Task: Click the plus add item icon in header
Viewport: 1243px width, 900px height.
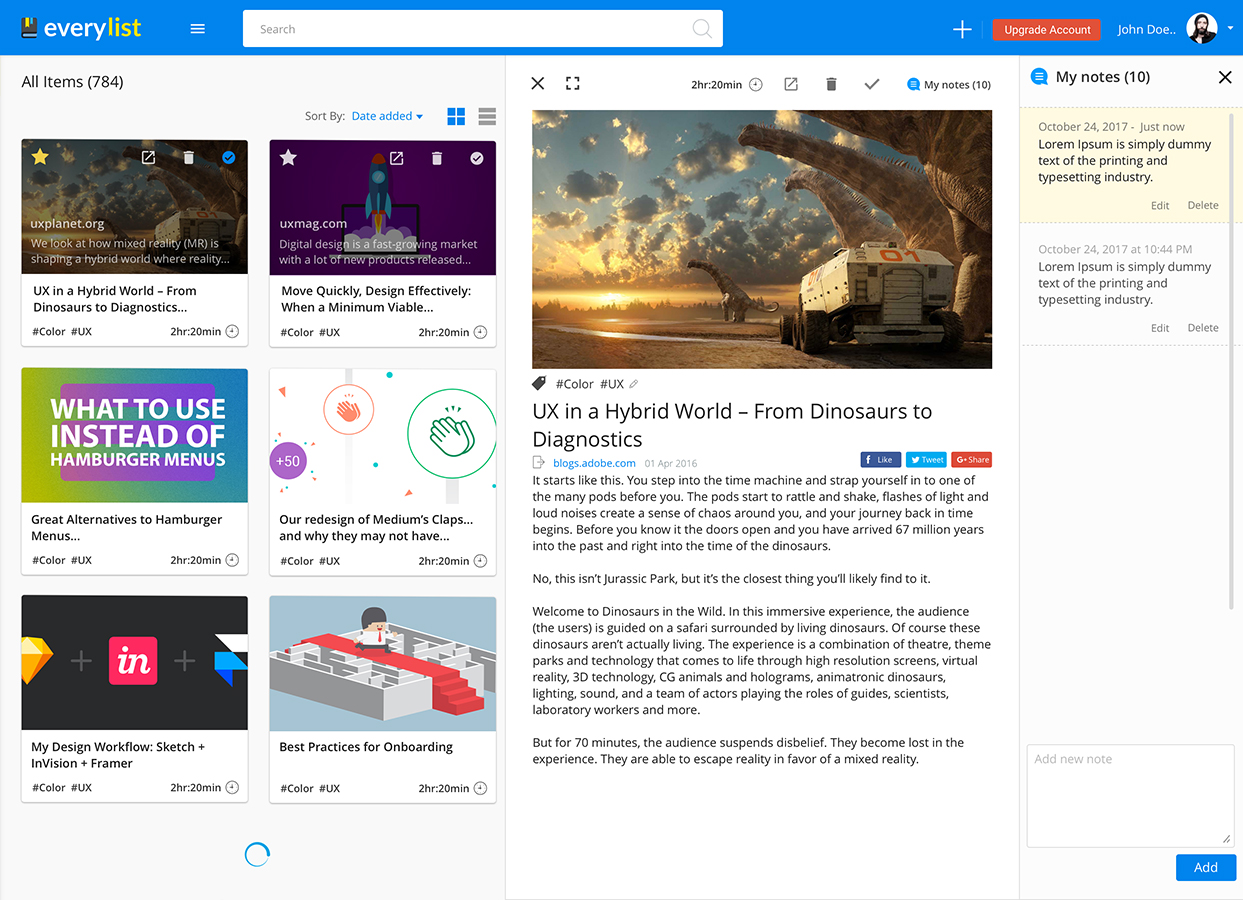Action: point(962,29)
